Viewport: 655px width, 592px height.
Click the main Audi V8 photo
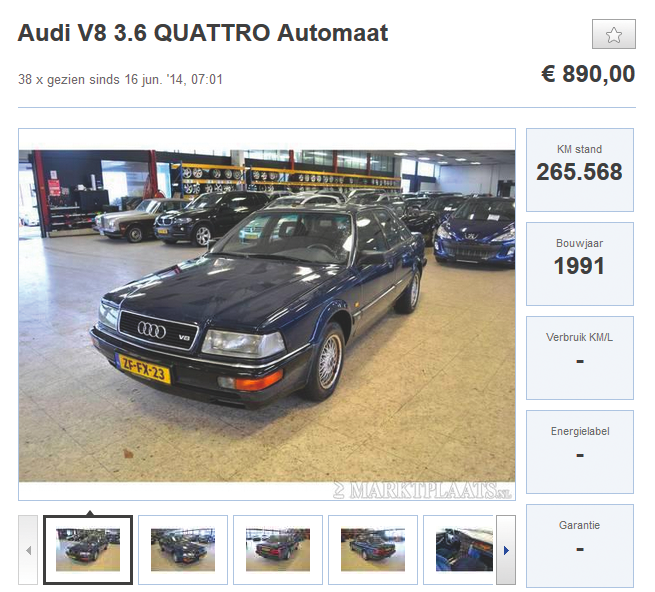[x=267, y=315]
